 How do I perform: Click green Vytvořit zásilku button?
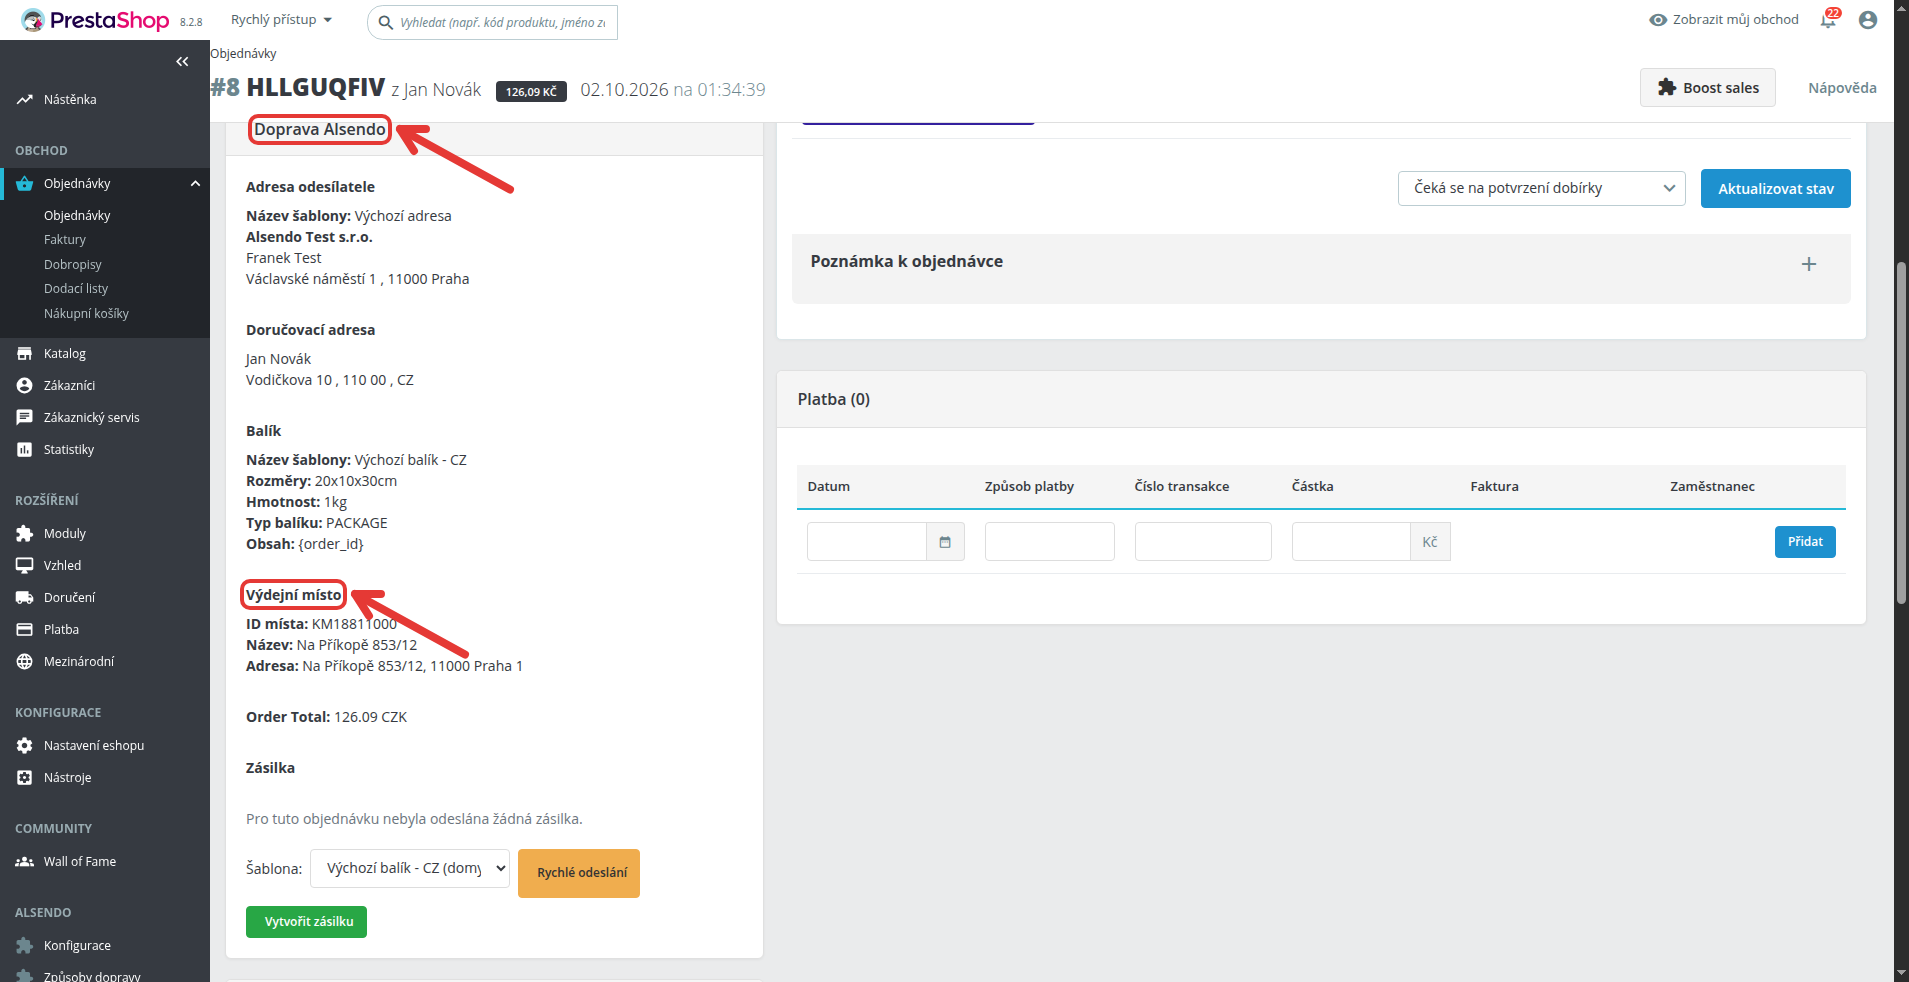[306, 922]
